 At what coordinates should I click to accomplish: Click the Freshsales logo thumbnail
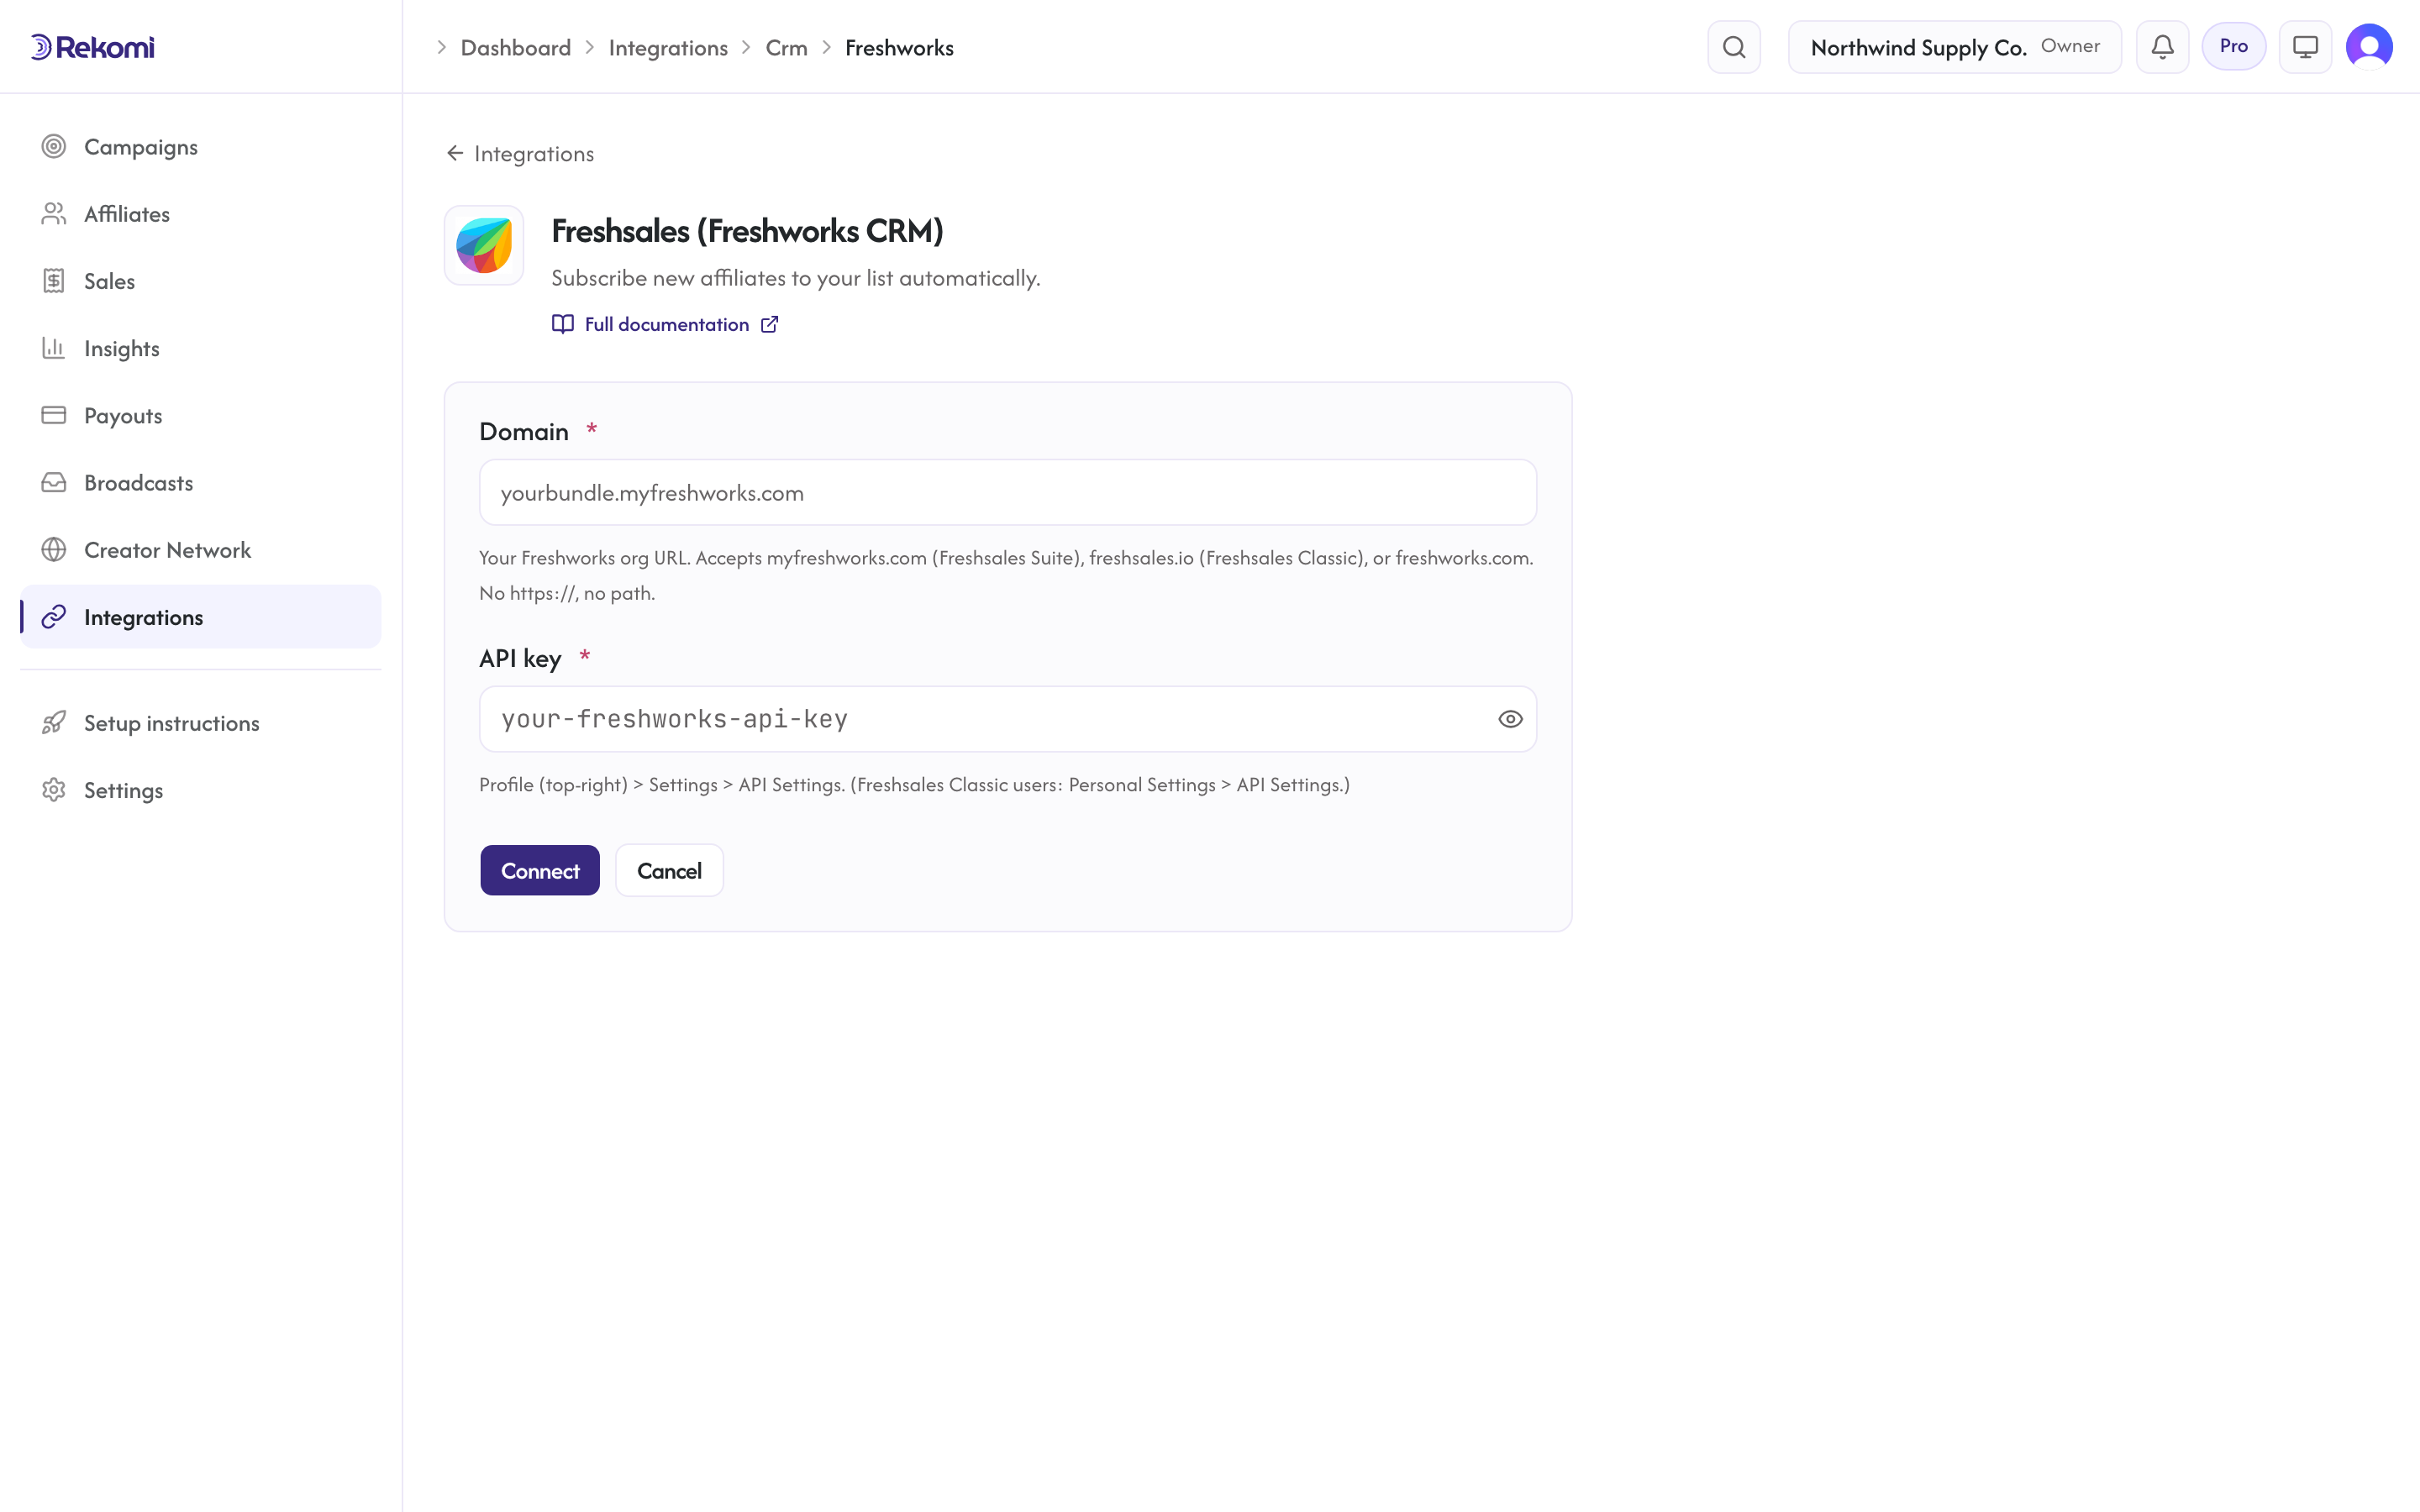484,245
